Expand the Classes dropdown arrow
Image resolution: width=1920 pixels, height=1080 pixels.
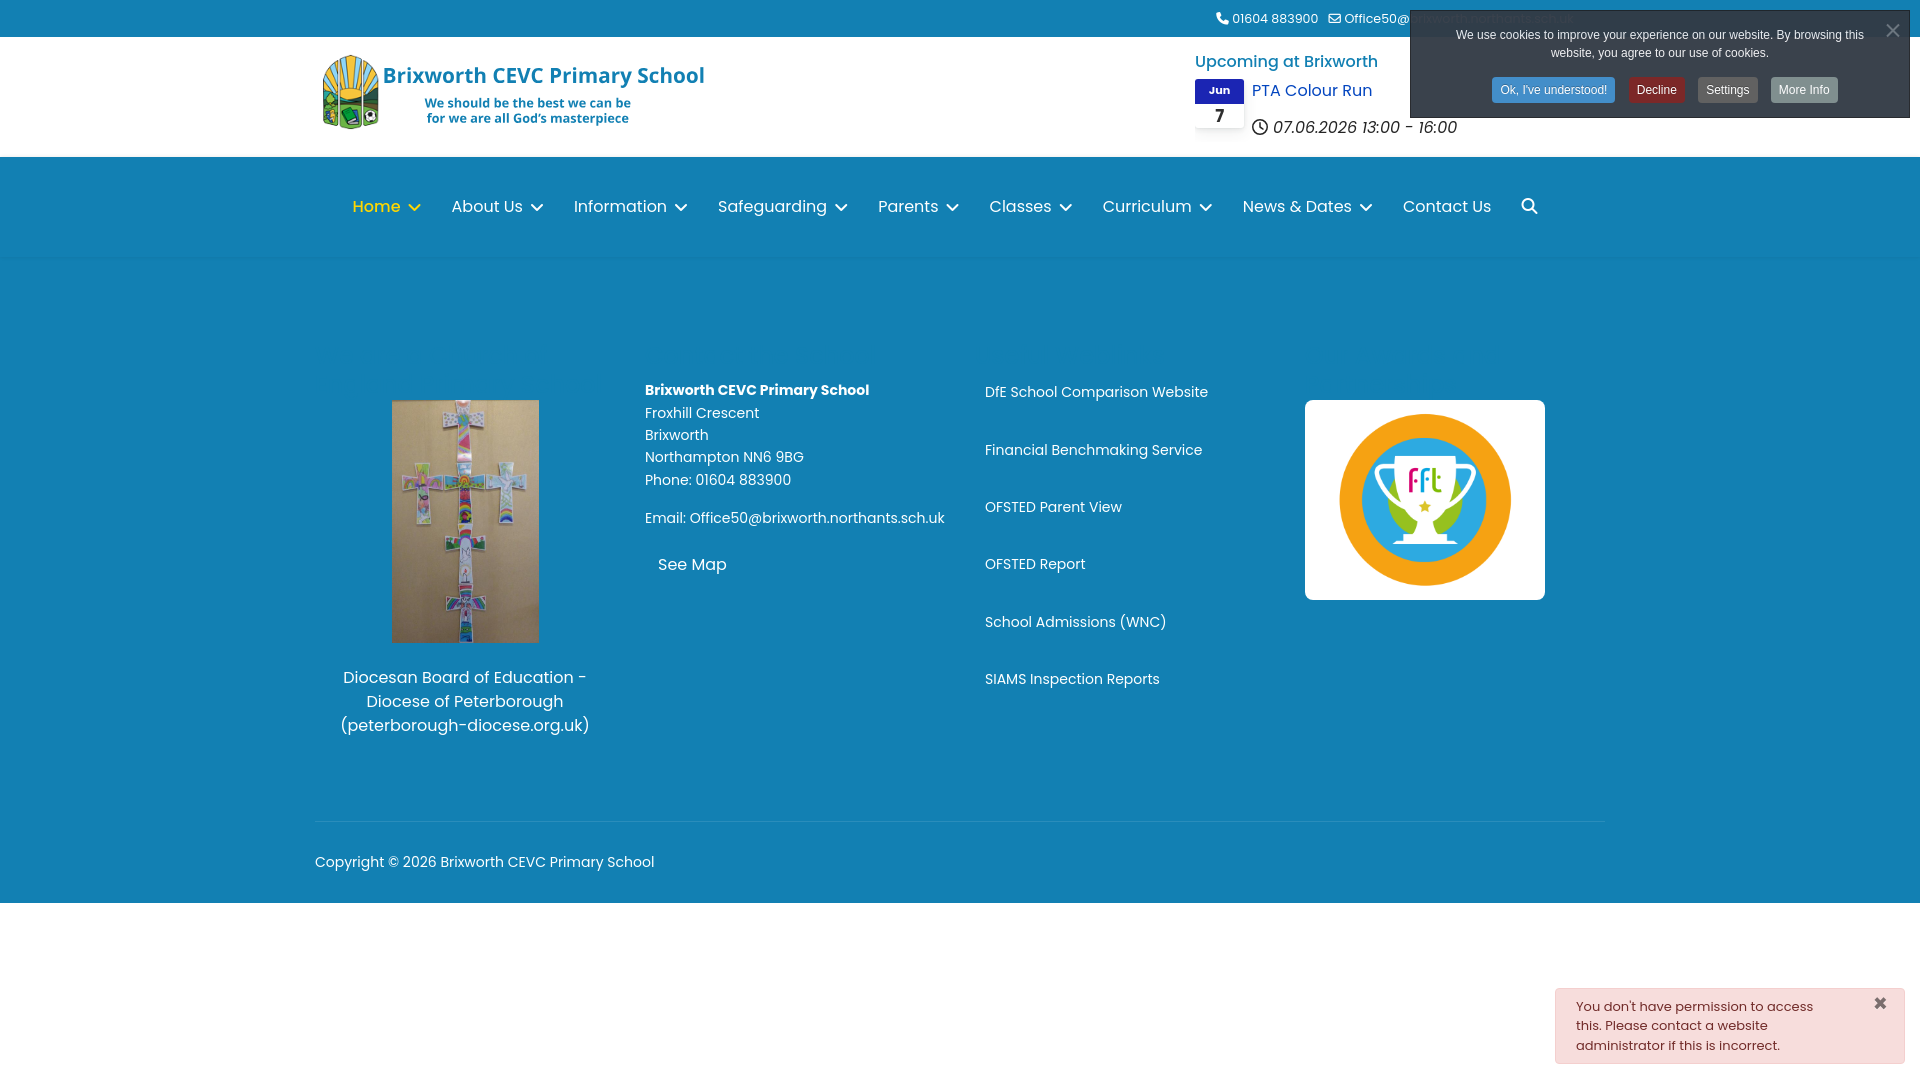1065,207
